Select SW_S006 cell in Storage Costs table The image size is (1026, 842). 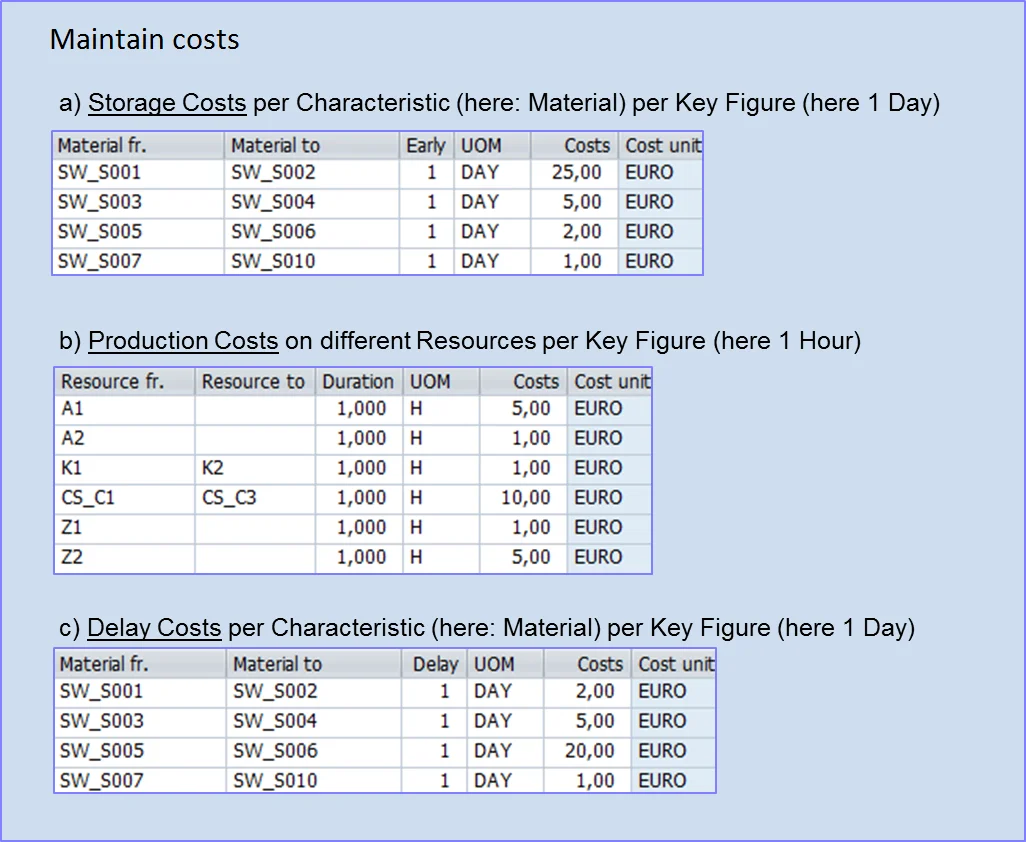tap(312, 232)
